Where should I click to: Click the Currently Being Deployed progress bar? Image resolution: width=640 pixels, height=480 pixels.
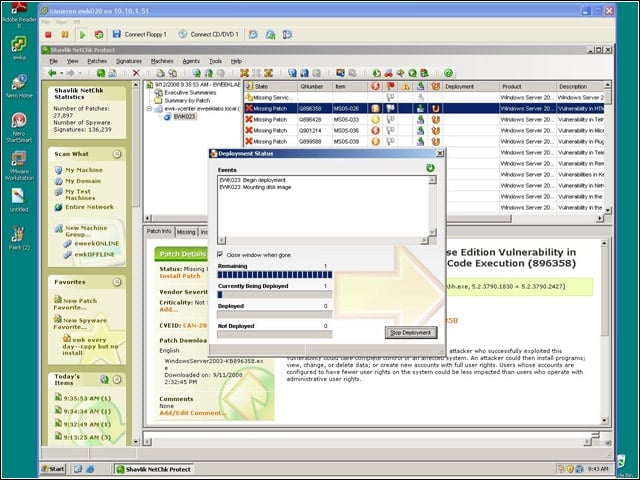click(x=275, y=295)
